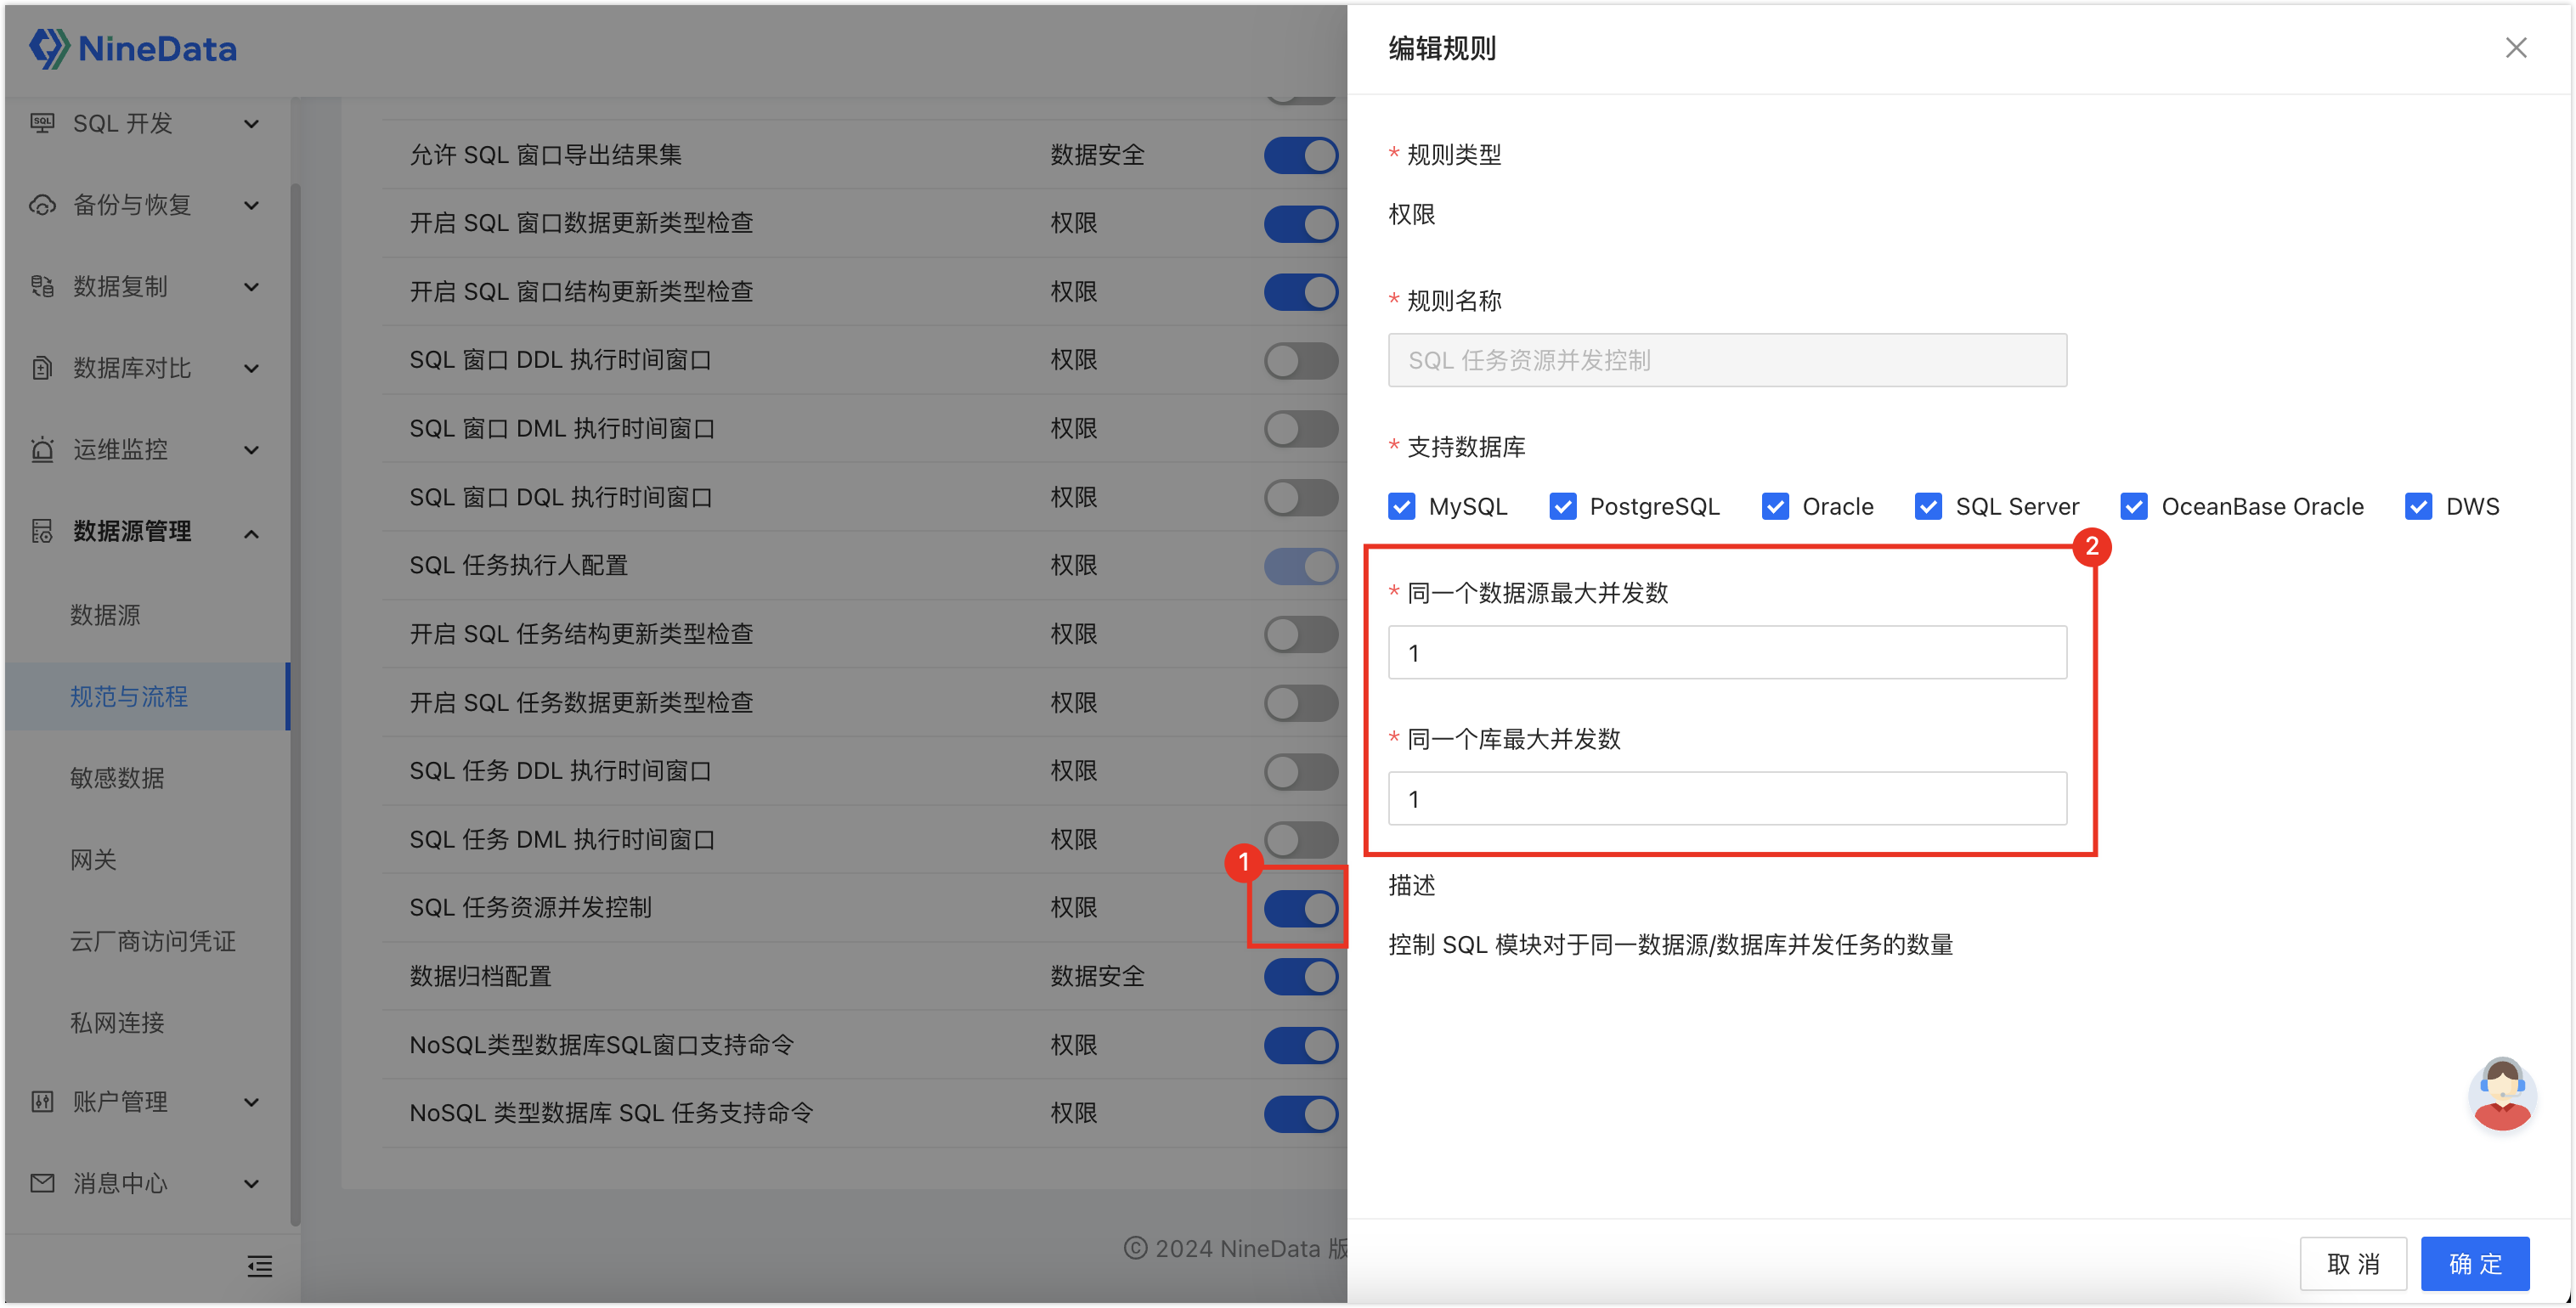This screenshot has height=1308, width=2576.
Task: Disable SQL 任务资源并发控制 switch
Action: click(x=1301, y=908)
